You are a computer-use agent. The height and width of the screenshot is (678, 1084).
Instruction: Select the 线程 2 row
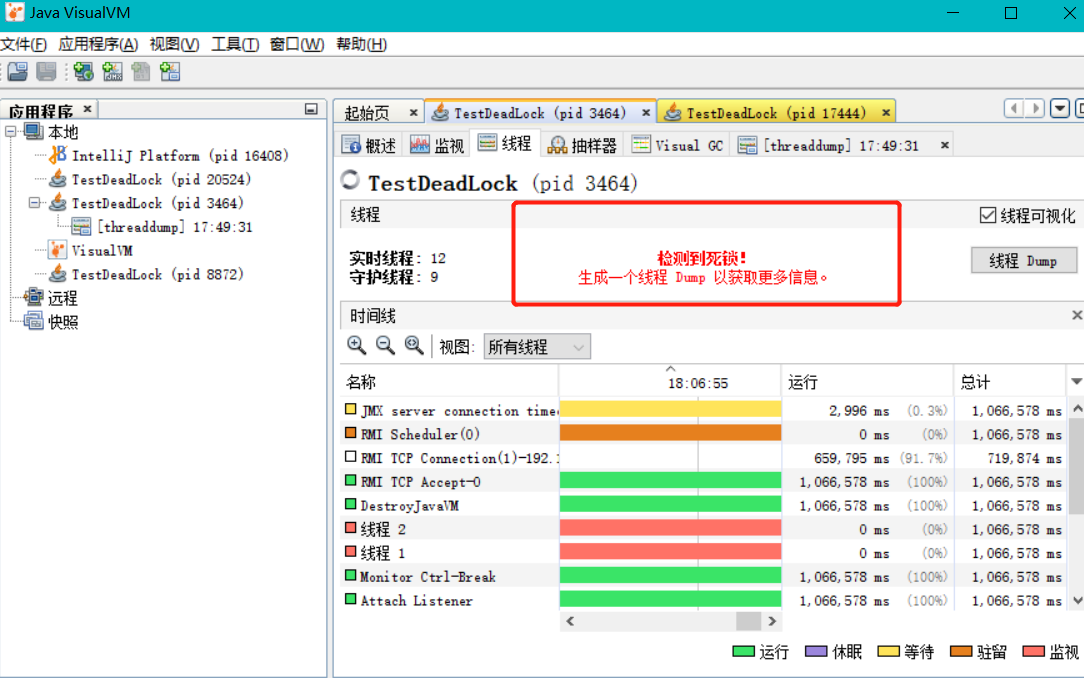pos(704,529)
